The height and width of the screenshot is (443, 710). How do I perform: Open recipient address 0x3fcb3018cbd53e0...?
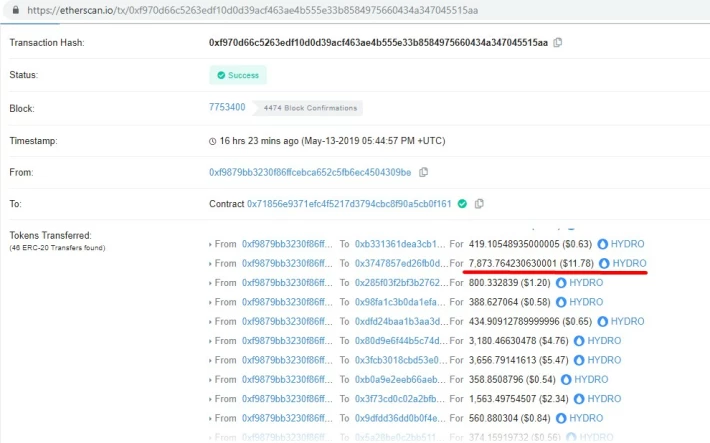tap(400, 360)
